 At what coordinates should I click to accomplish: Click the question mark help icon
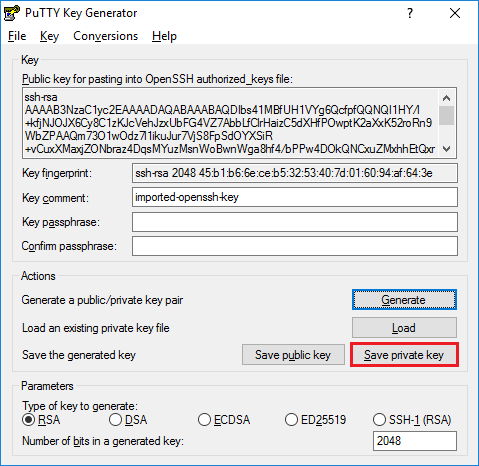410,13
